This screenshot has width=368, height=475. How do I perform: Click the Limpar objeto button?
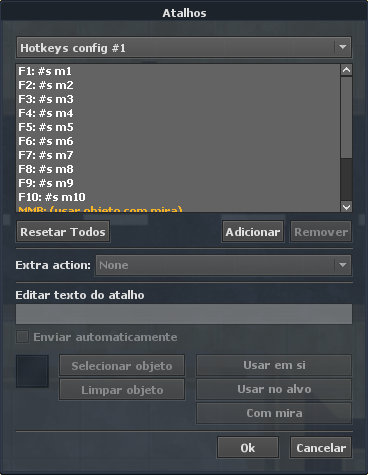click(122, 390)
